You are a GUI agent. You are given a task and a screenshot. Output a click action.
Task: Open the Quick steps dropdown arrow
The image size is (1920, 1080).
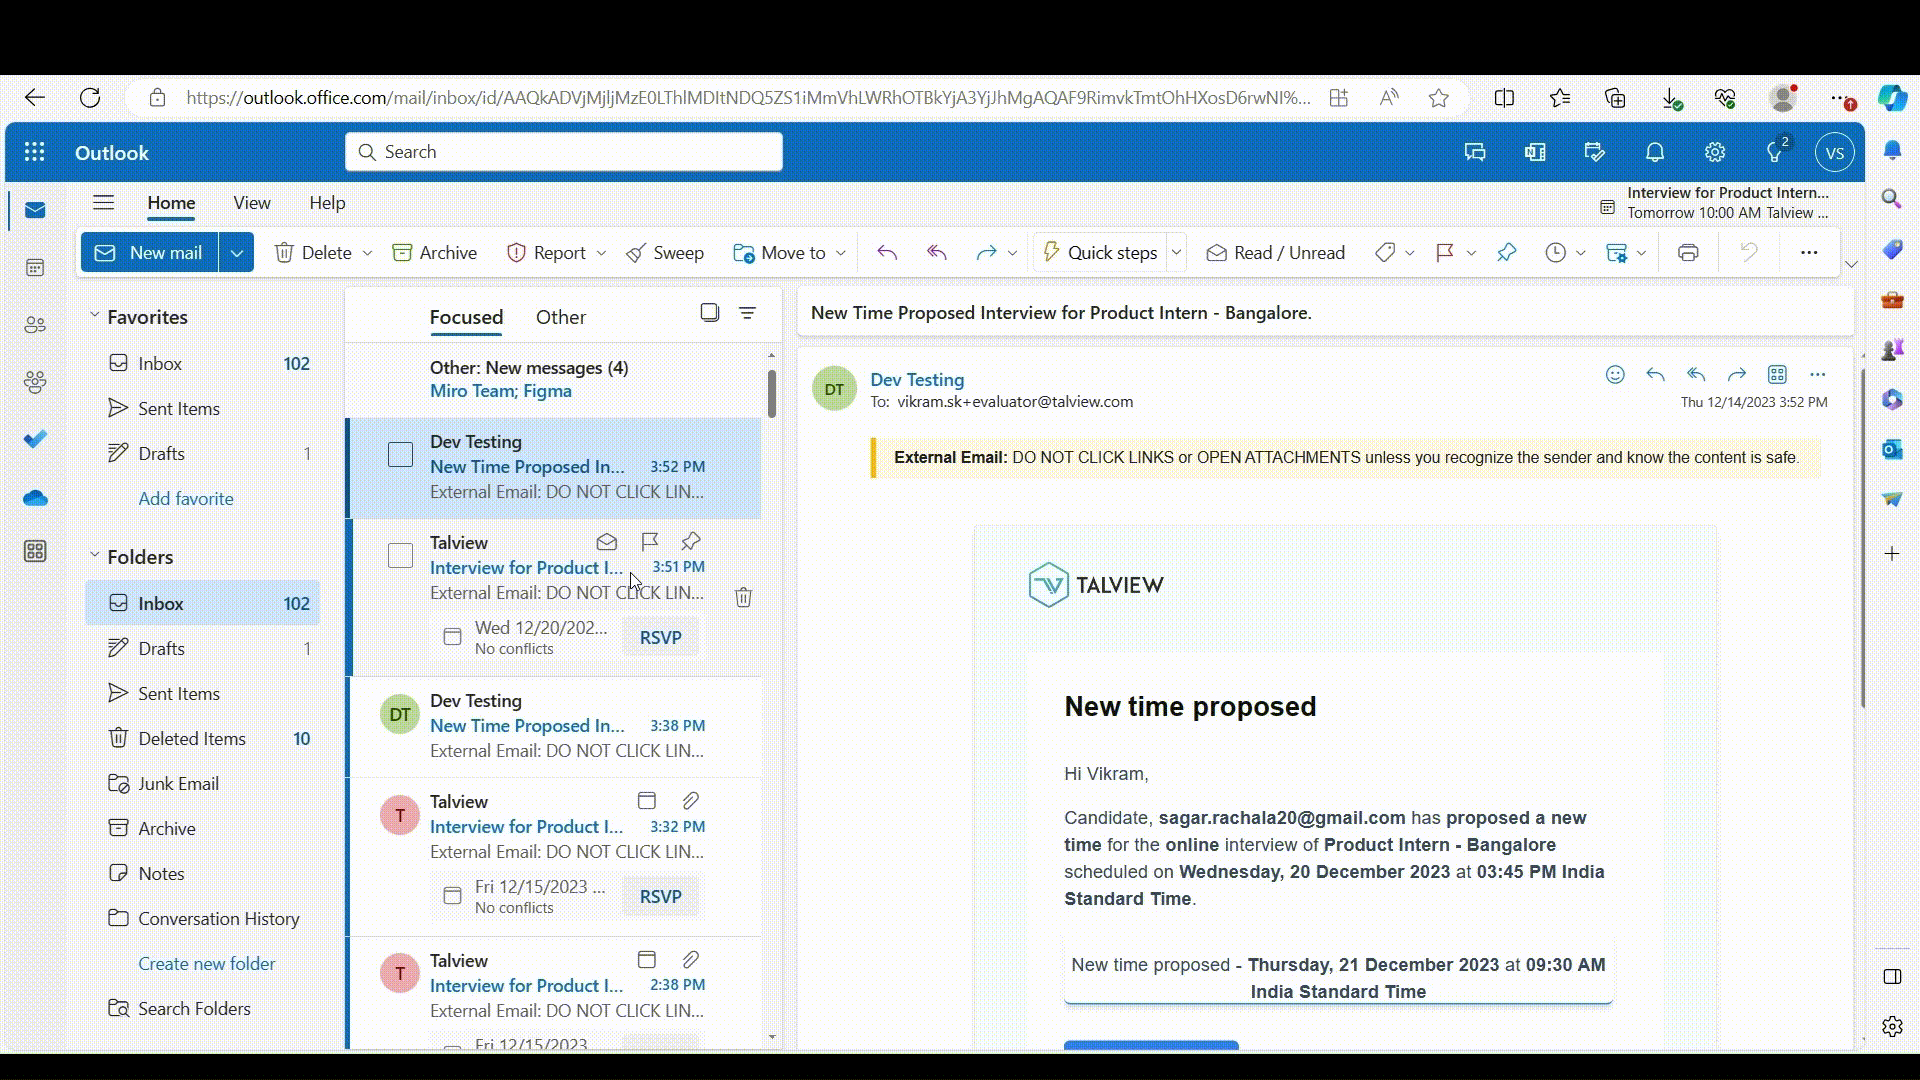tap(1177, 253)
